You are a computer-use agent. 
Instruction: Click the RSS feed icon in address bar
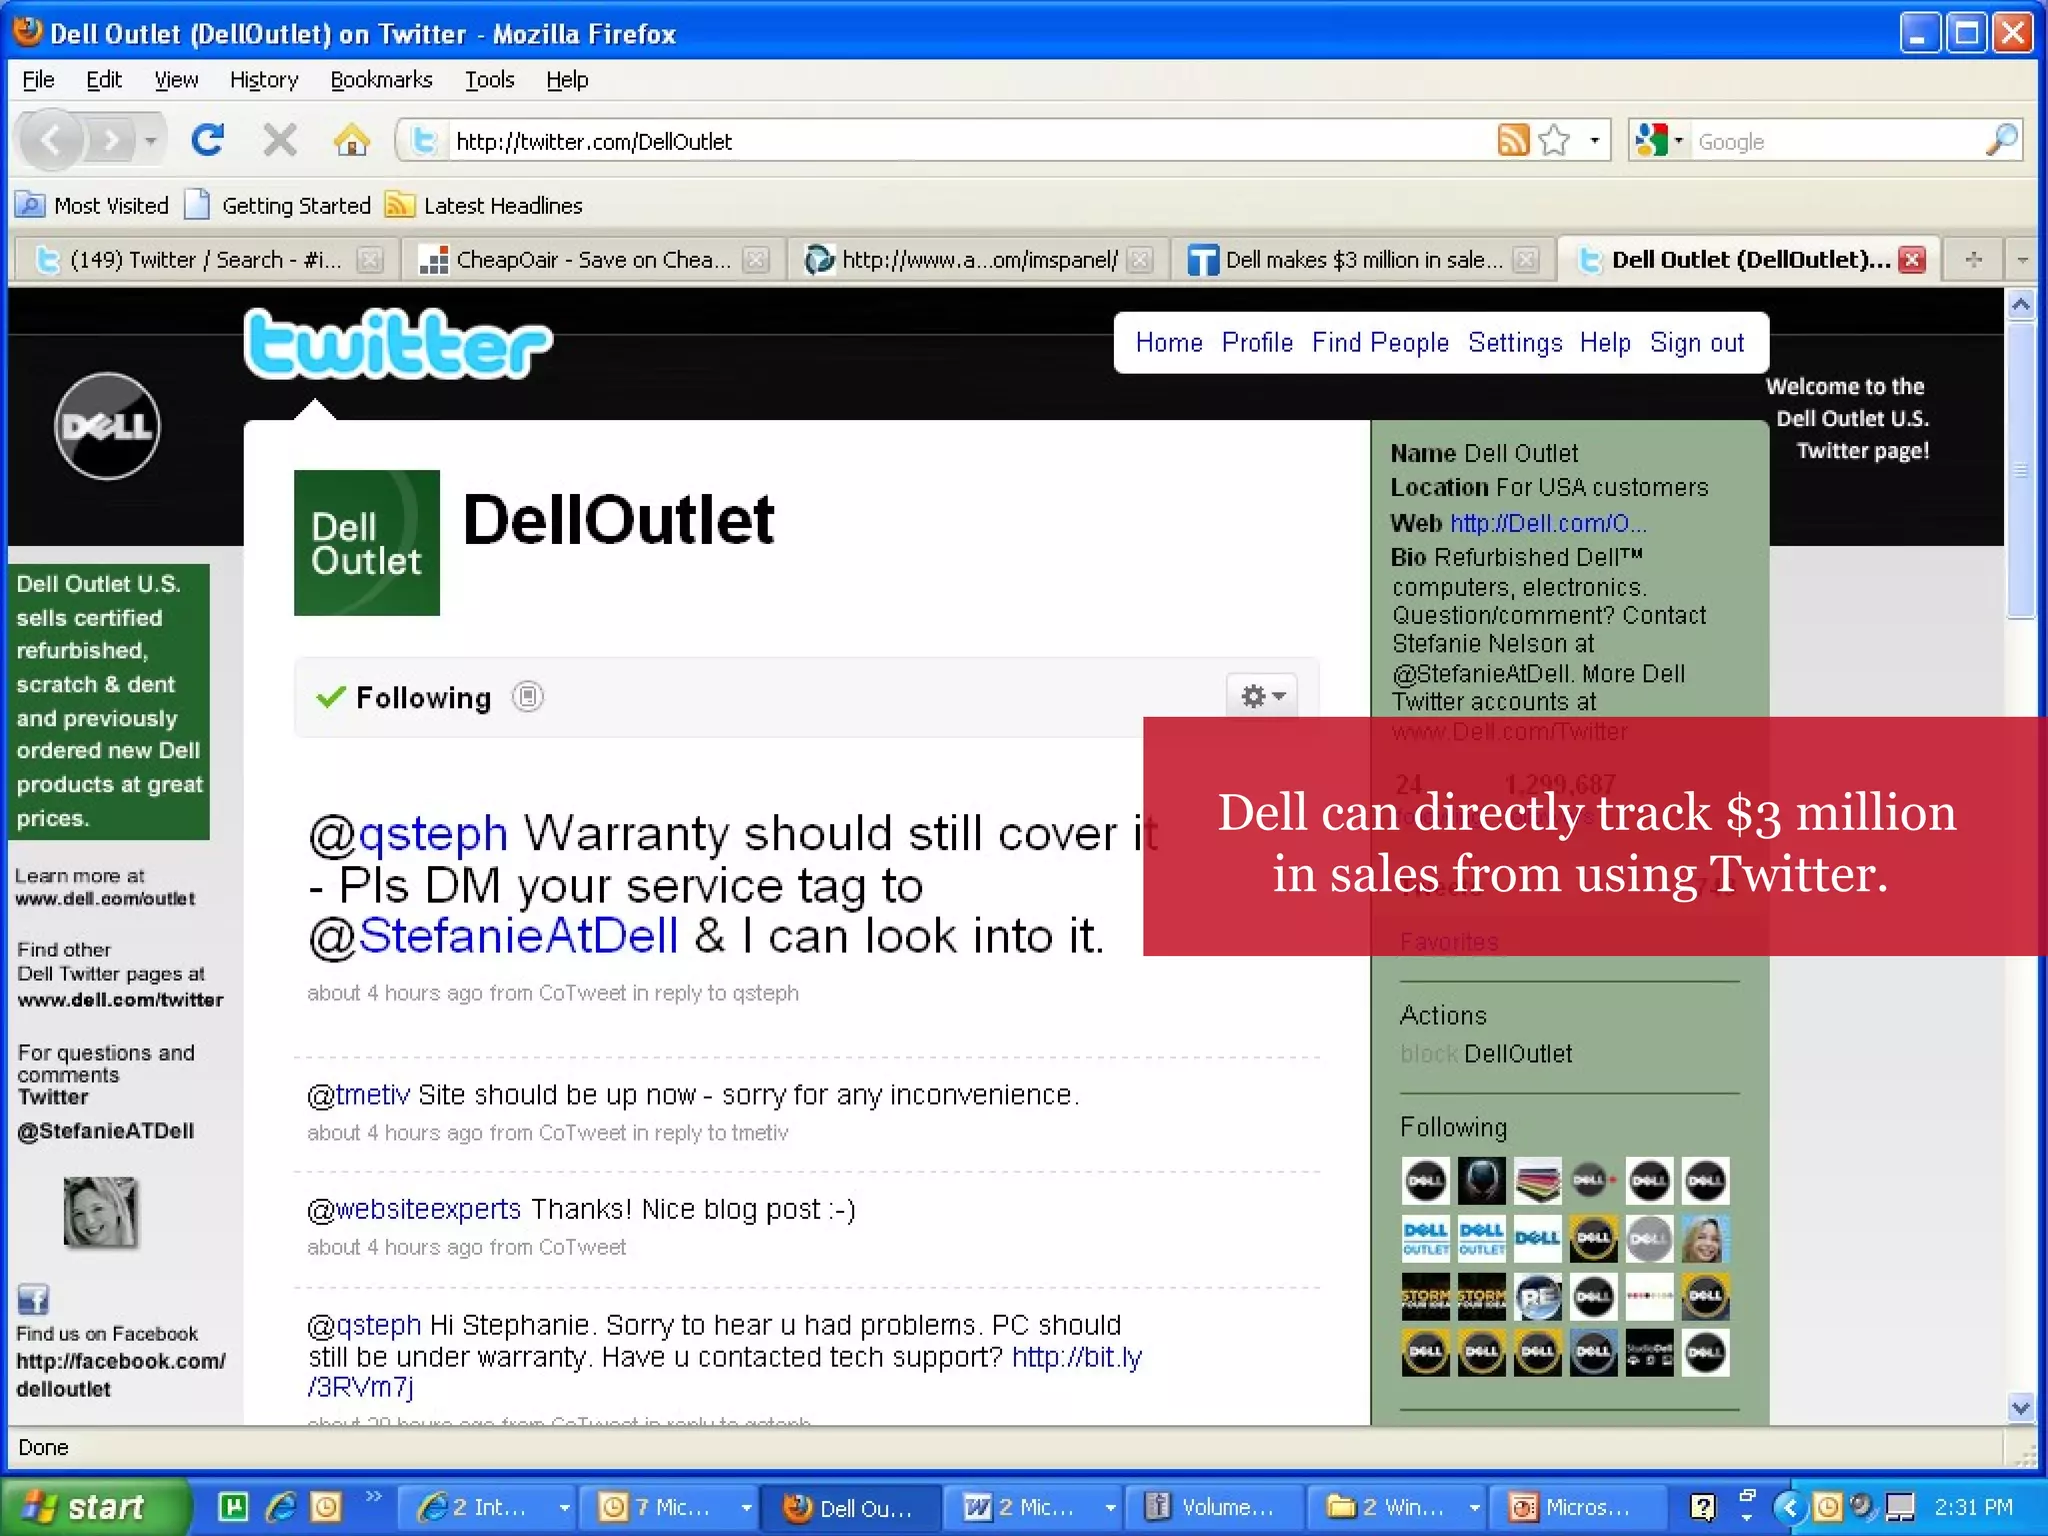coord(1513,140)
